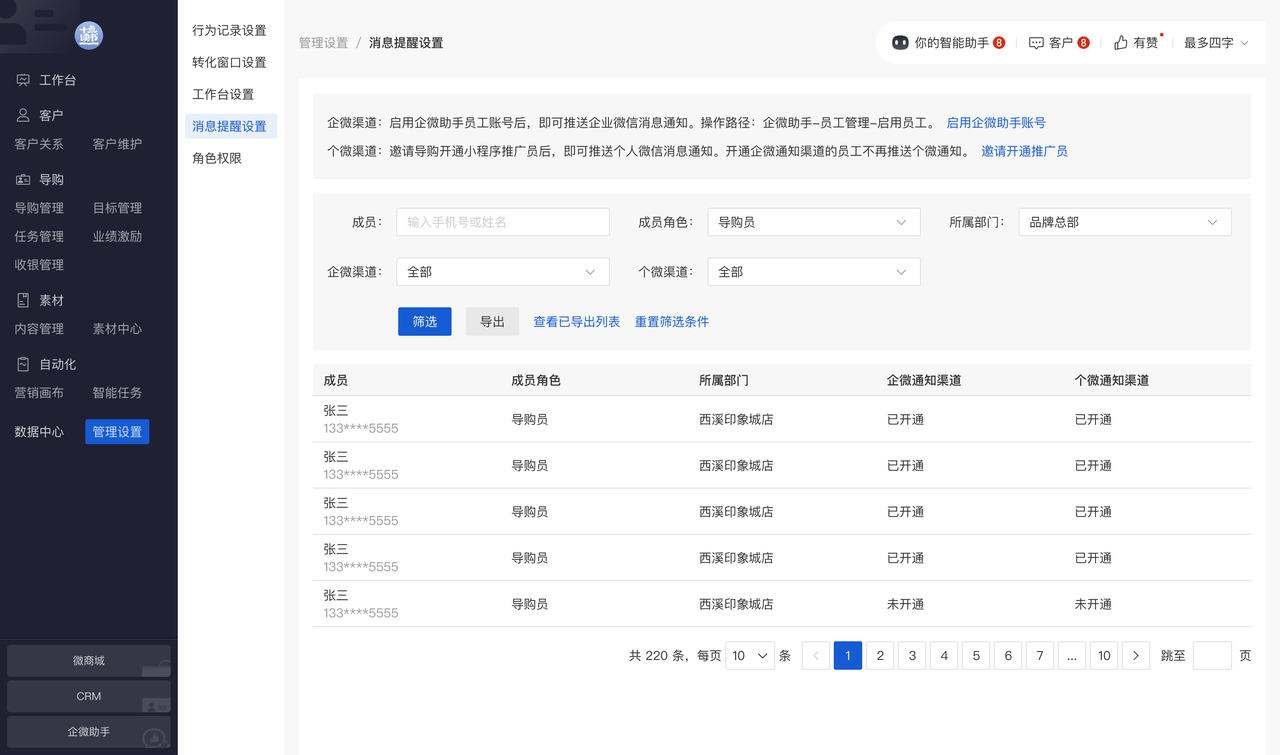1280x755 pixels.
Task: Open 内容管理 in the sidebar
Action: (x=39, y=329)
